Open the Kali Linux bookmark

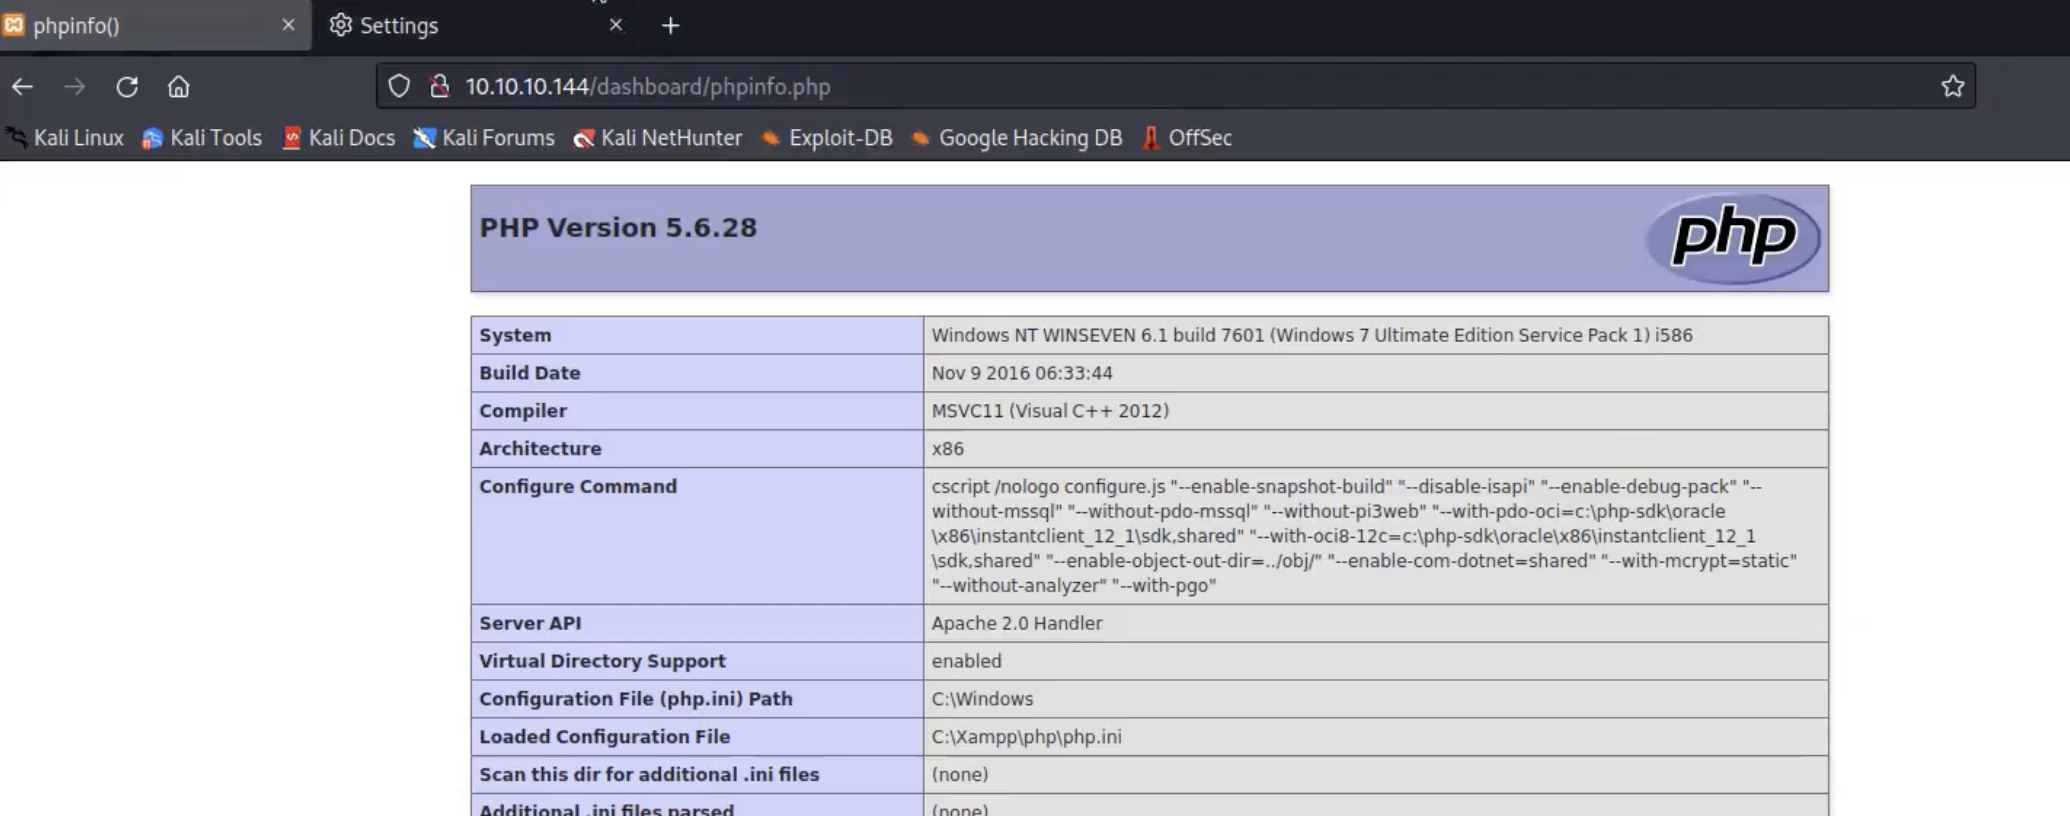point(64,138)
